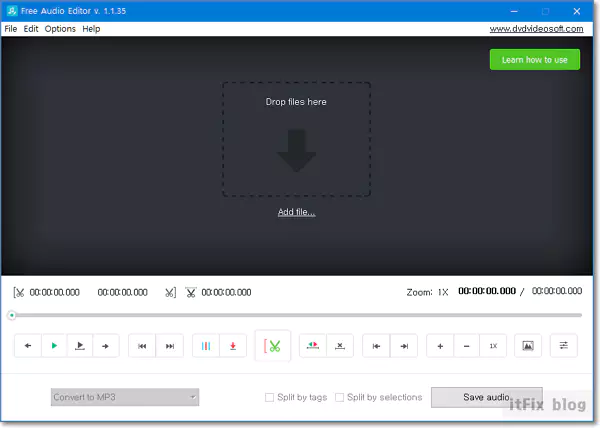Click the delete selection X icon
Viewport: 600px width, 428px height.
[x=340, y=346]
